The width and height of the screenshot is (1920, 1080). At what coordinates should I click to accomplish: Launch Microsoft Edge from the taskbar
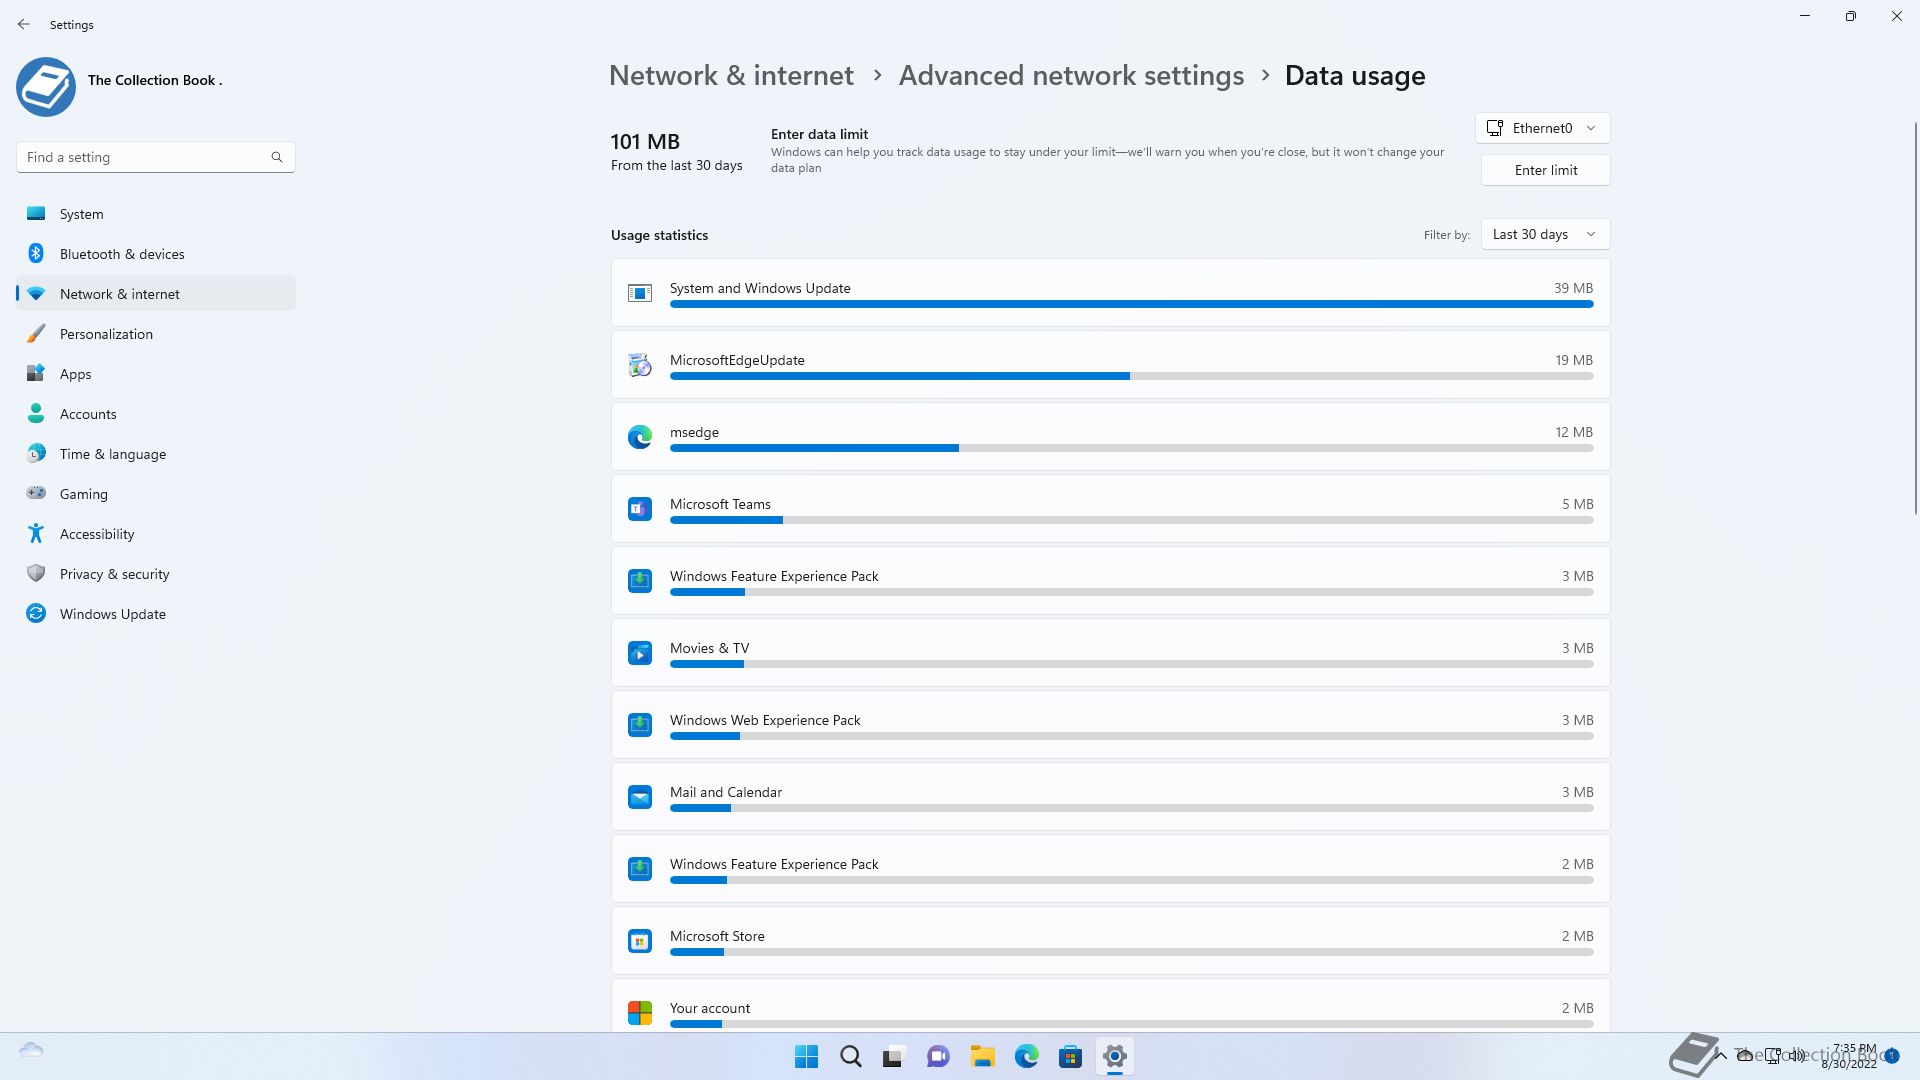point(1026,1056)
